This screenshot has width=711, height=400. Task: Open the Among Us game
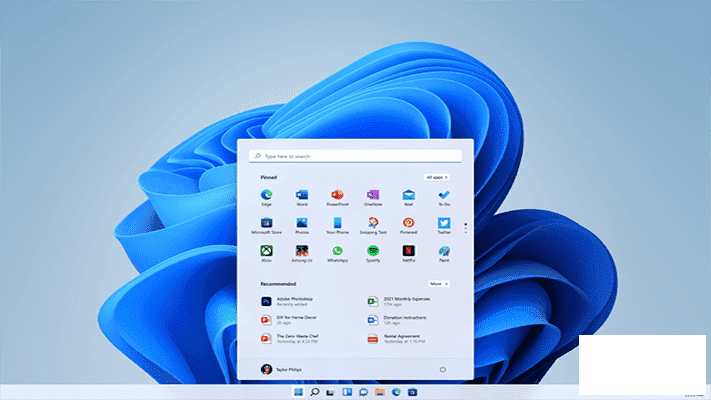pos(302,254)
